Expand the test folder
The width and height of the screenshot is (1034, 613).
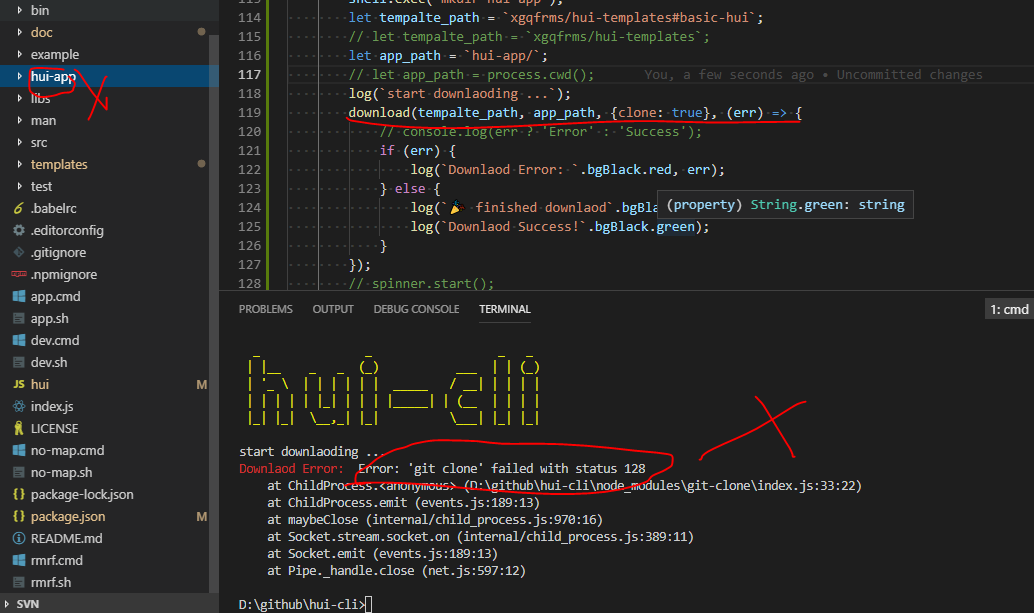pos(19,187)
